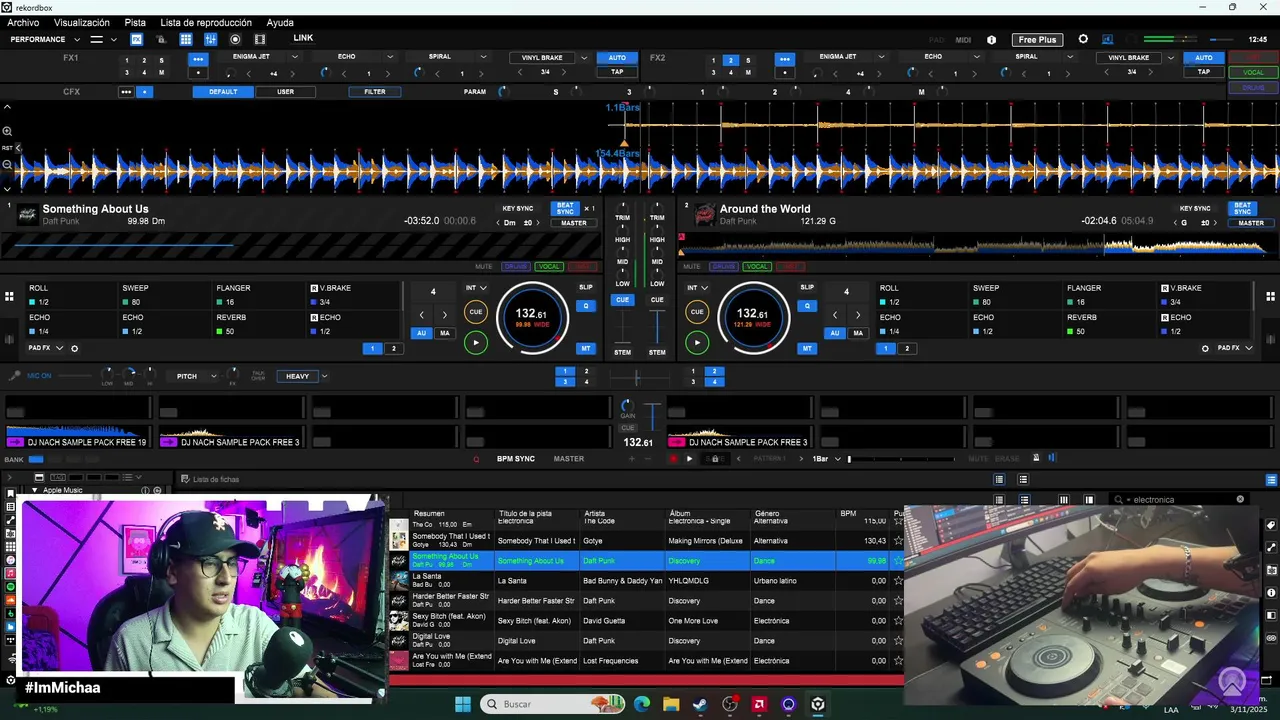Assign FX2 to channel 2

[730, 60]
